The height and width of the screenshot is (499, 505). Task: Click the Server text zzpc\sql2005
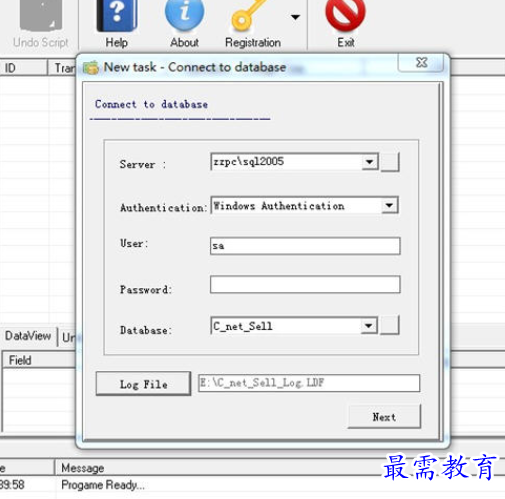click(249, 162)
